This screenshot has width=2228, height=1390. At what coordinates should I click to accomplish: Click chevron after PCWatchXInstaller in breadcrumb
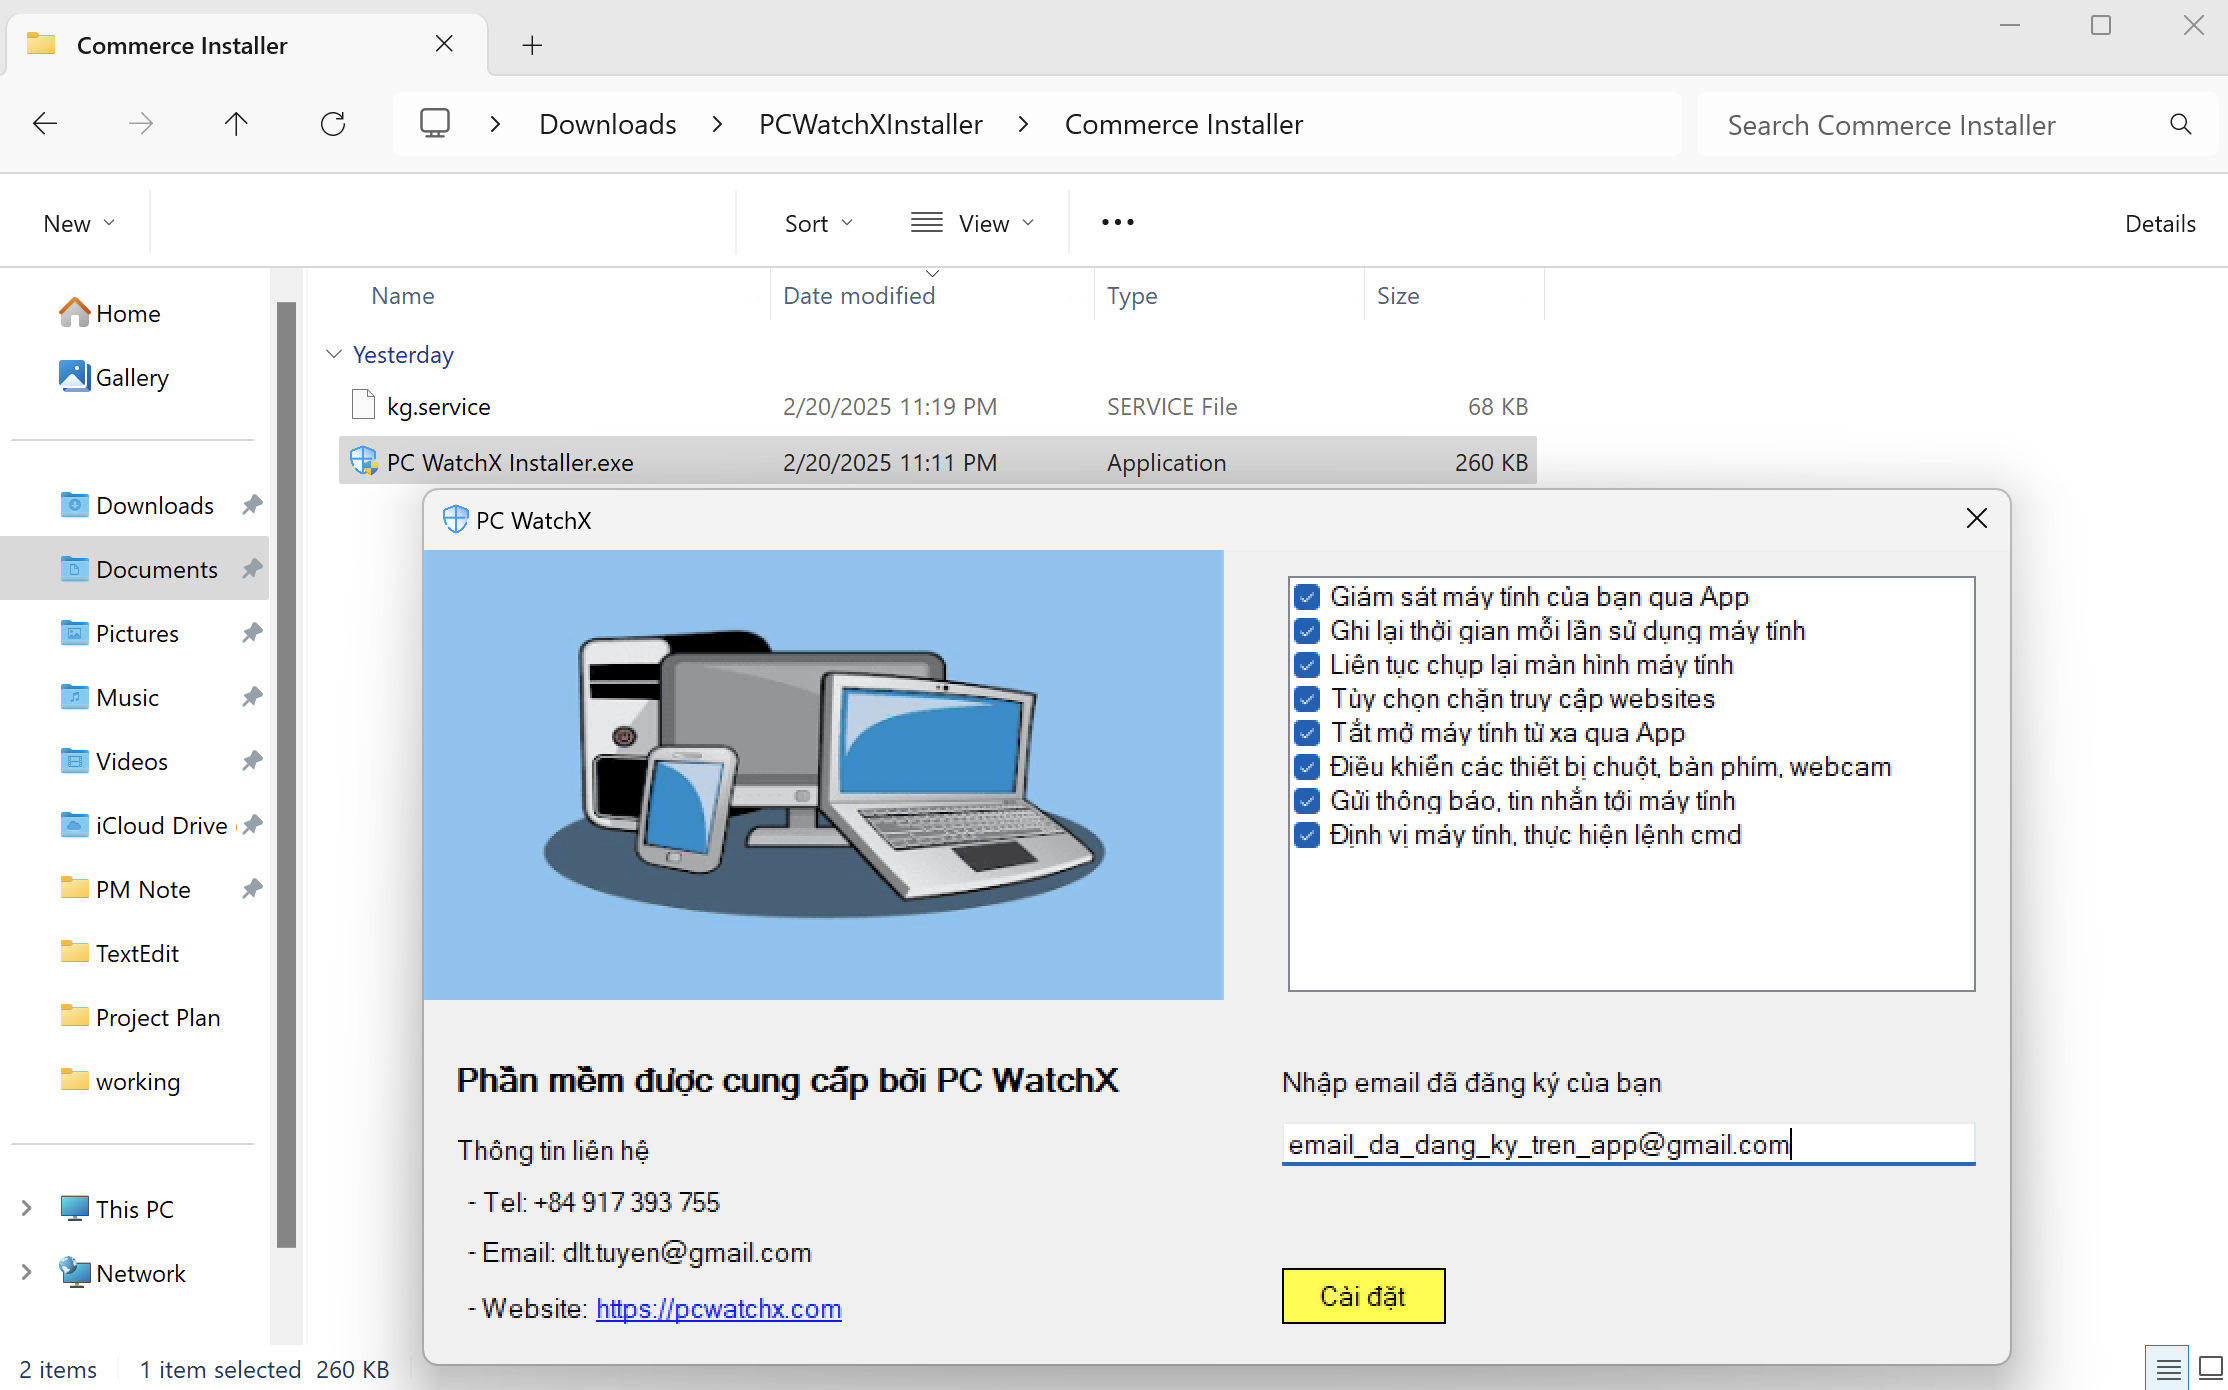point(1023,124)
